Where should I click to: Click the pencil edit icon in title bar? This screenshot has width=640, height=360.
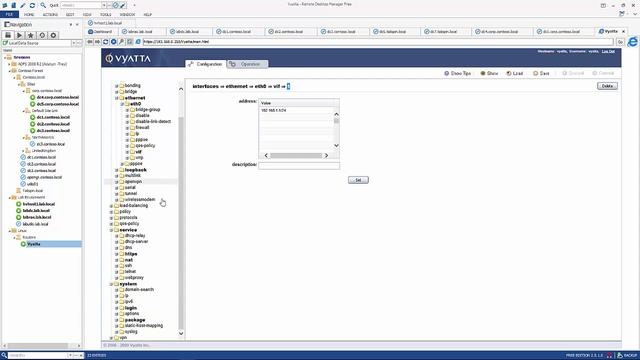point(23,5)
